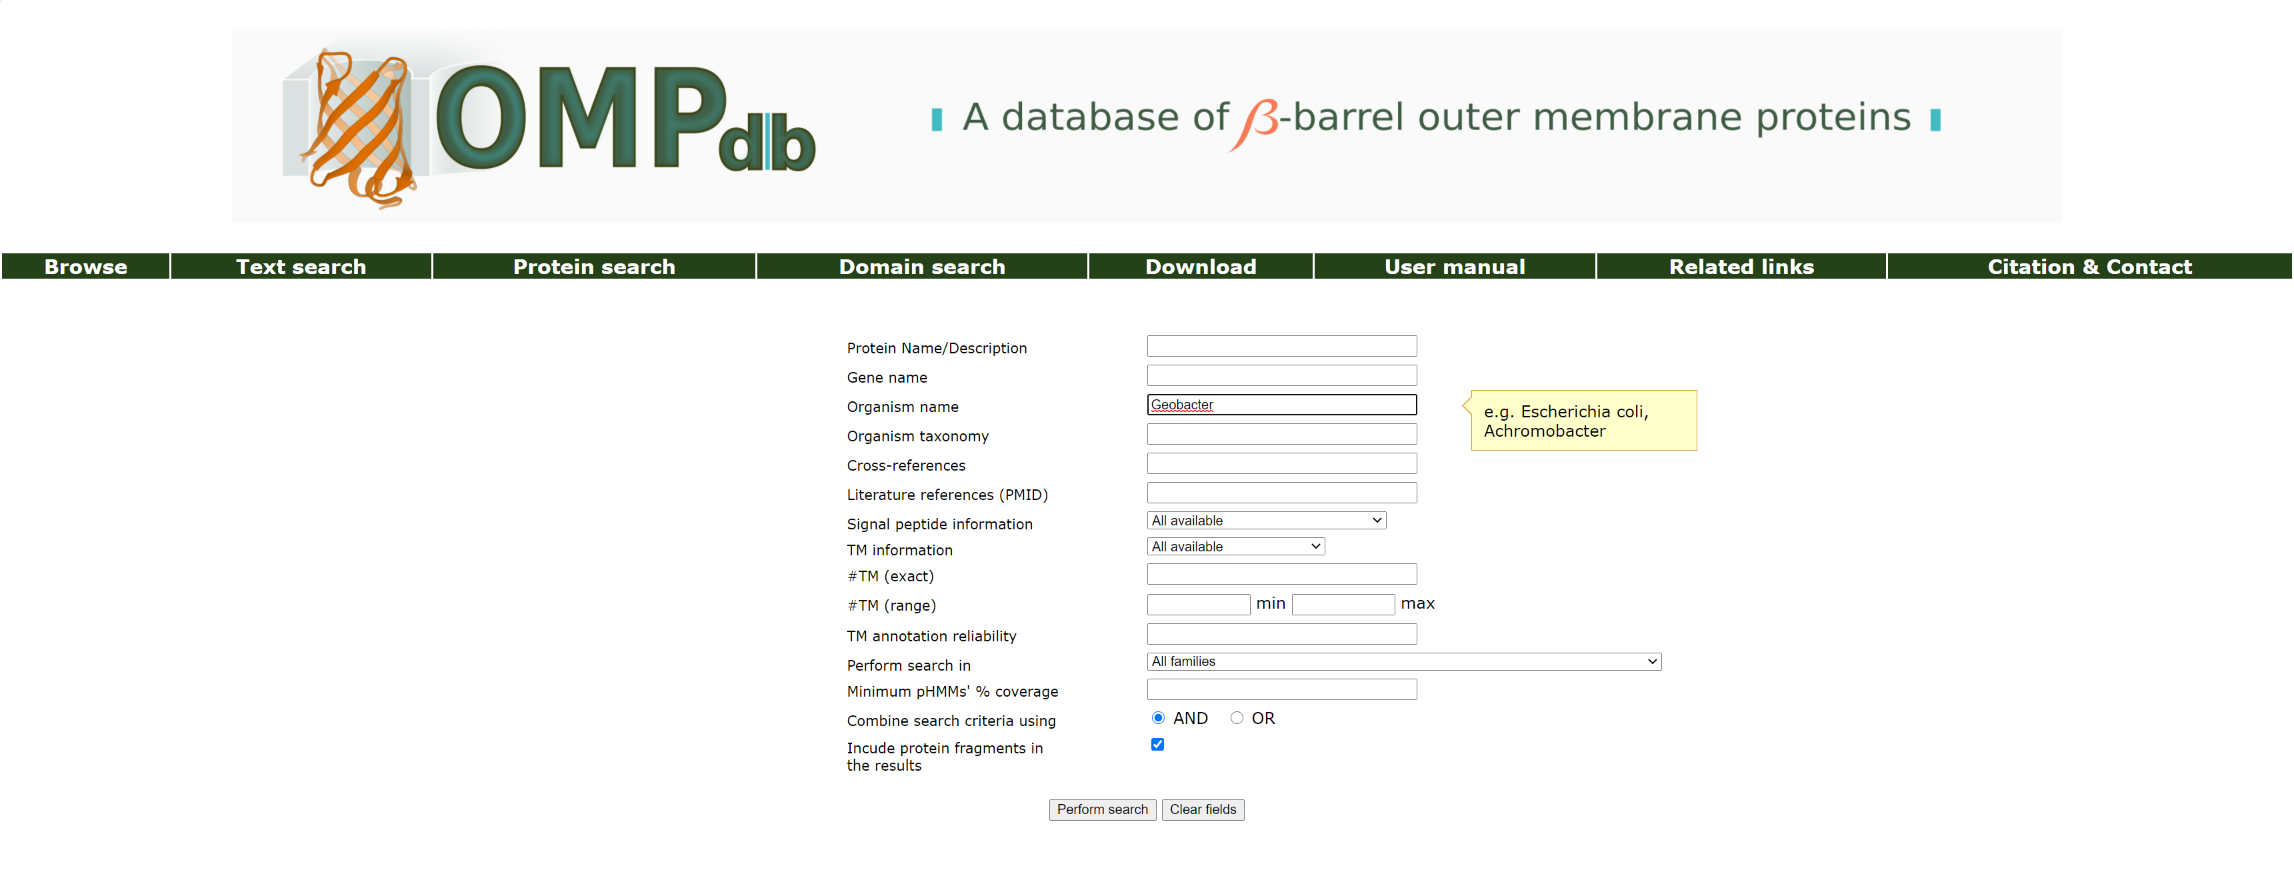Click the Protein Name/Description input field
The width and height of the screenshot is (2294, 875).
pos(1282,346)
